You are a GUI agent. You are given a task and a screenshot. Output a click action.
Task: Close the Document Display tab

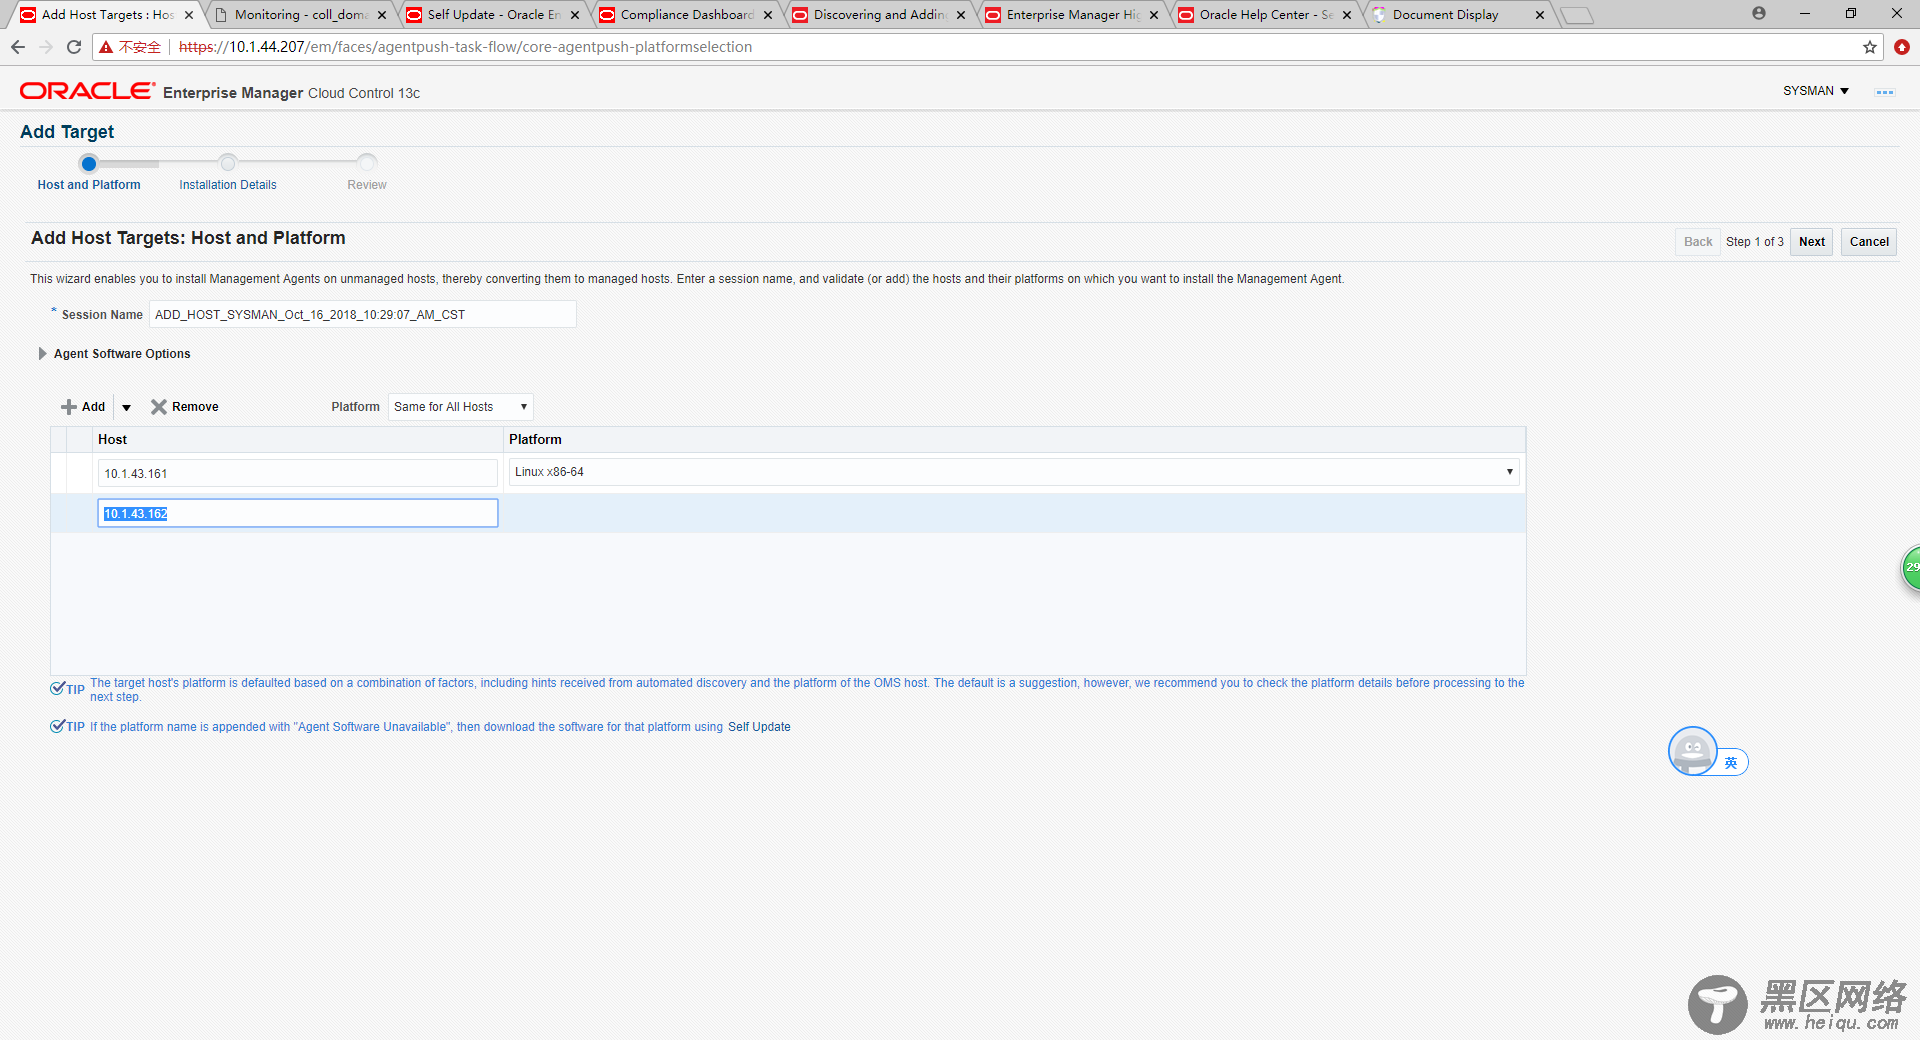tap(1540, 15)
